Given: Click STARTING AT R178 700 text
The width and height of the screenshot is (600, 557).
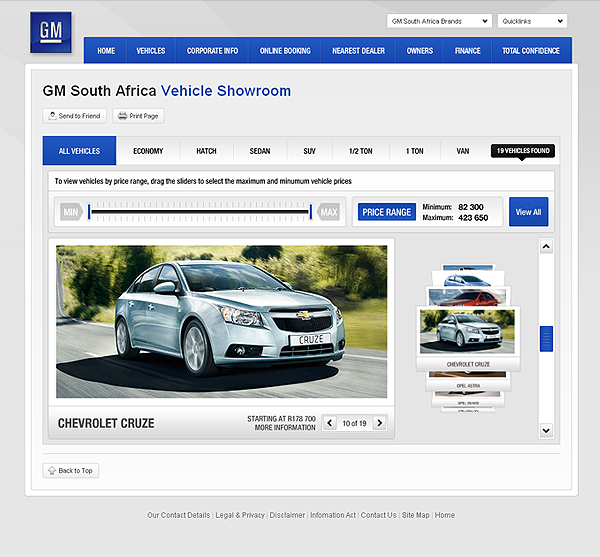Looking at the screenshot, I should (281, 419).
